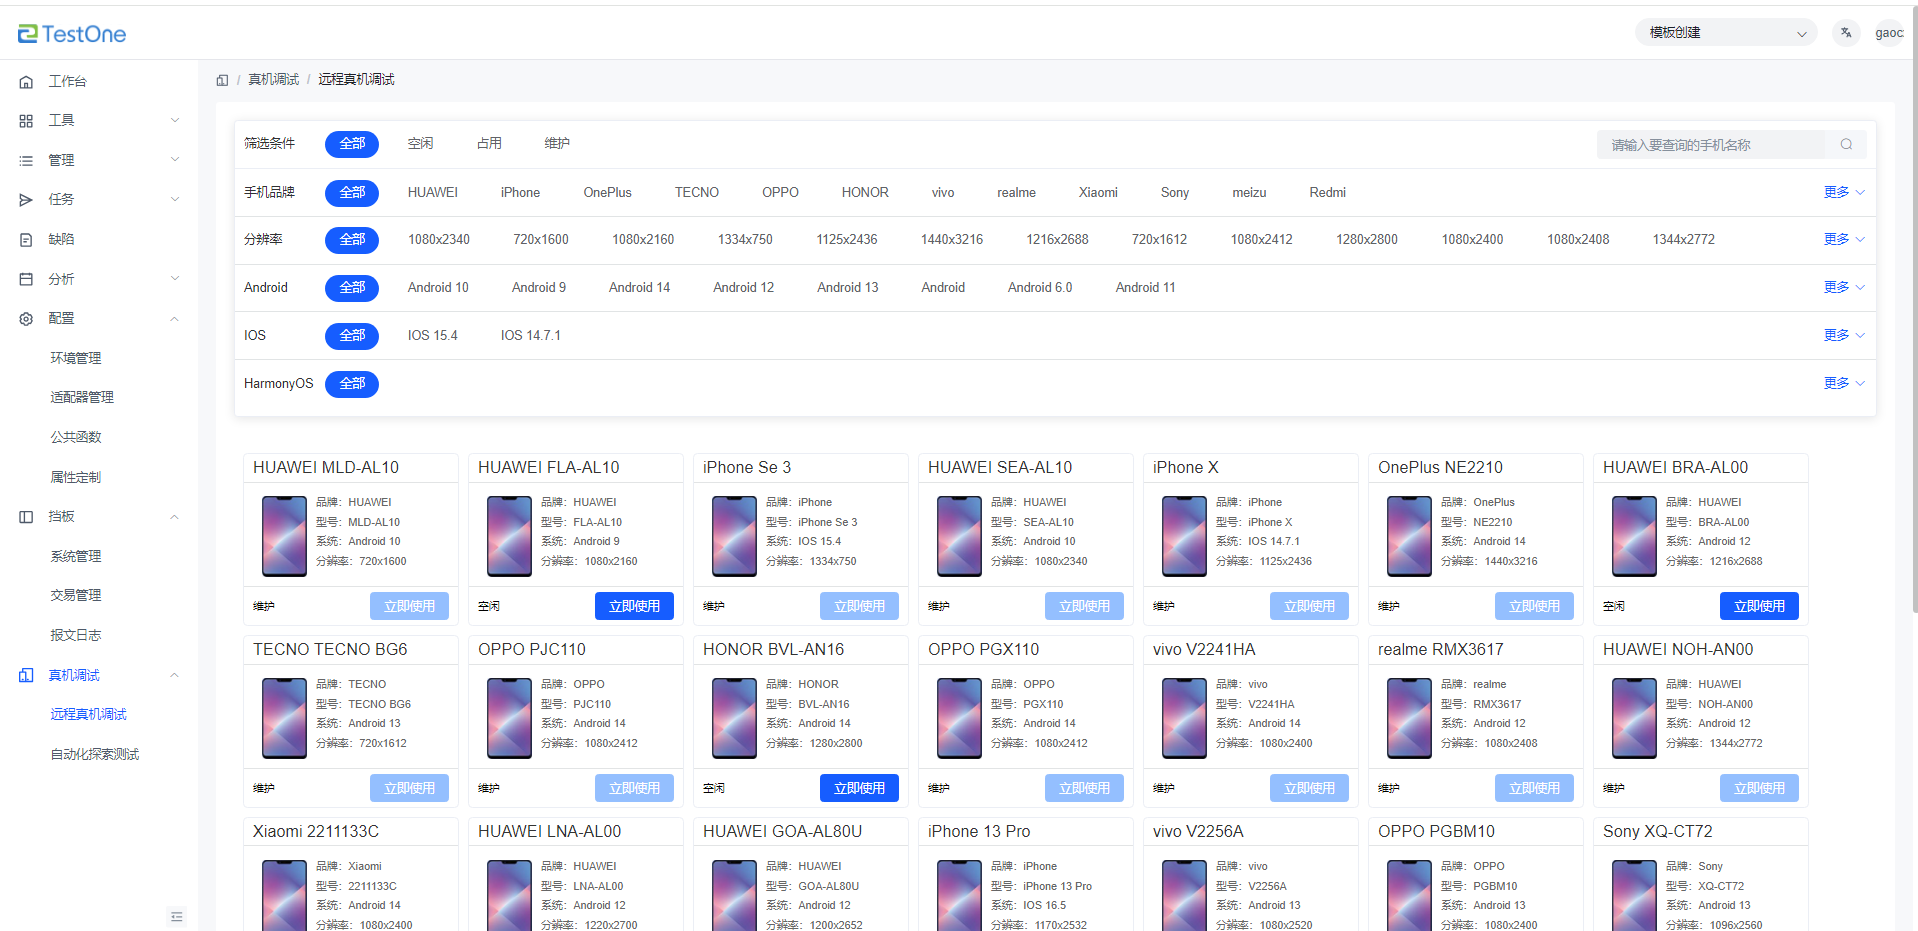
Task: Show 更多 phone brands
Action: tap(1843, 193)
